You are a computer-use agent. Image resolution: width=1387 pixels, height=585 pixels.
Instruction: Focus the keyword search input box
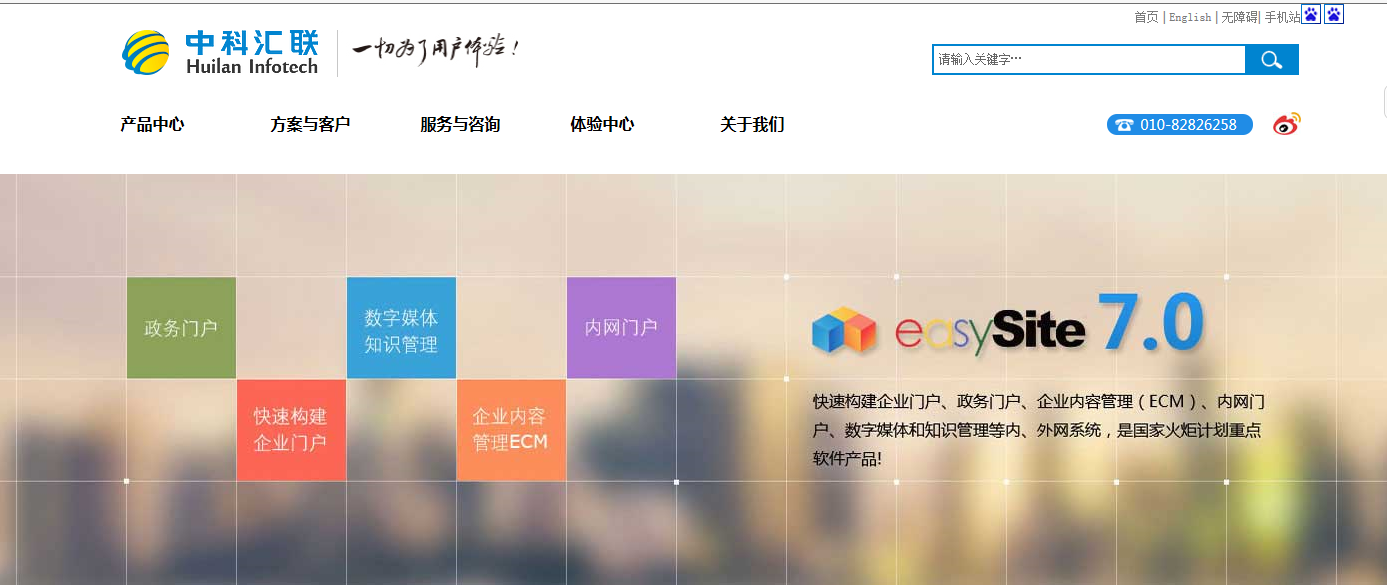pyautogui.click(x=1089, y=60)
